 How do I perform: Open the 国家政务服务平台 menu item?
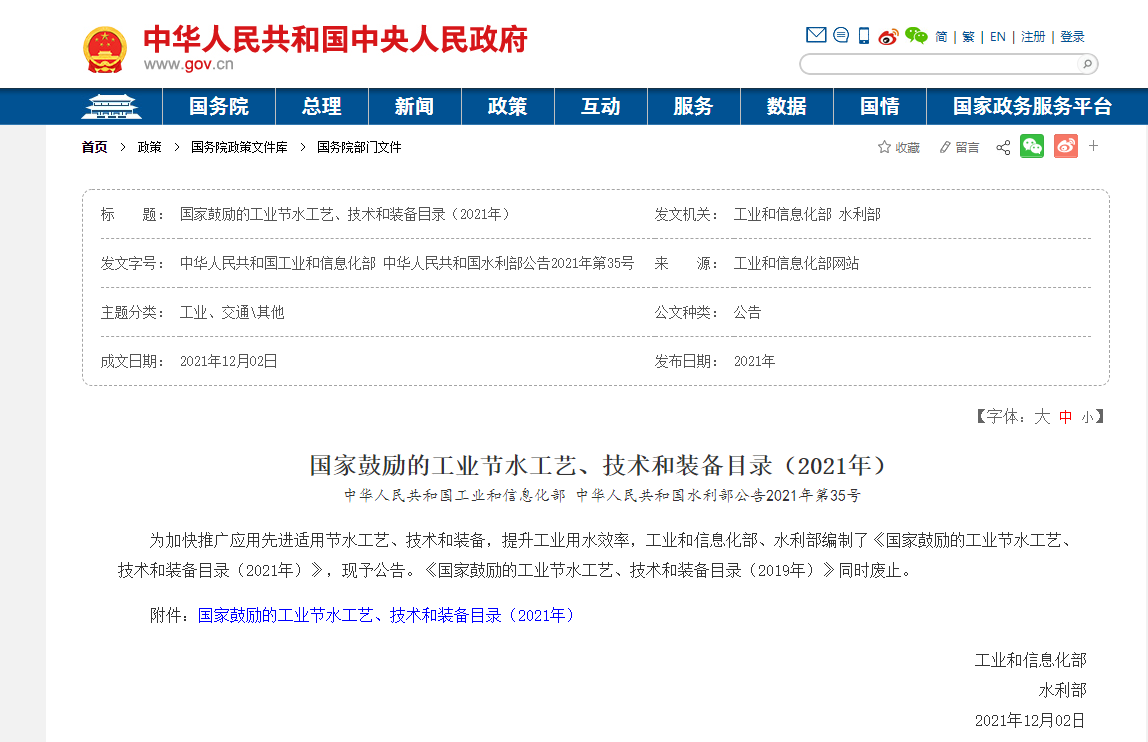(x=1032, y=107)
